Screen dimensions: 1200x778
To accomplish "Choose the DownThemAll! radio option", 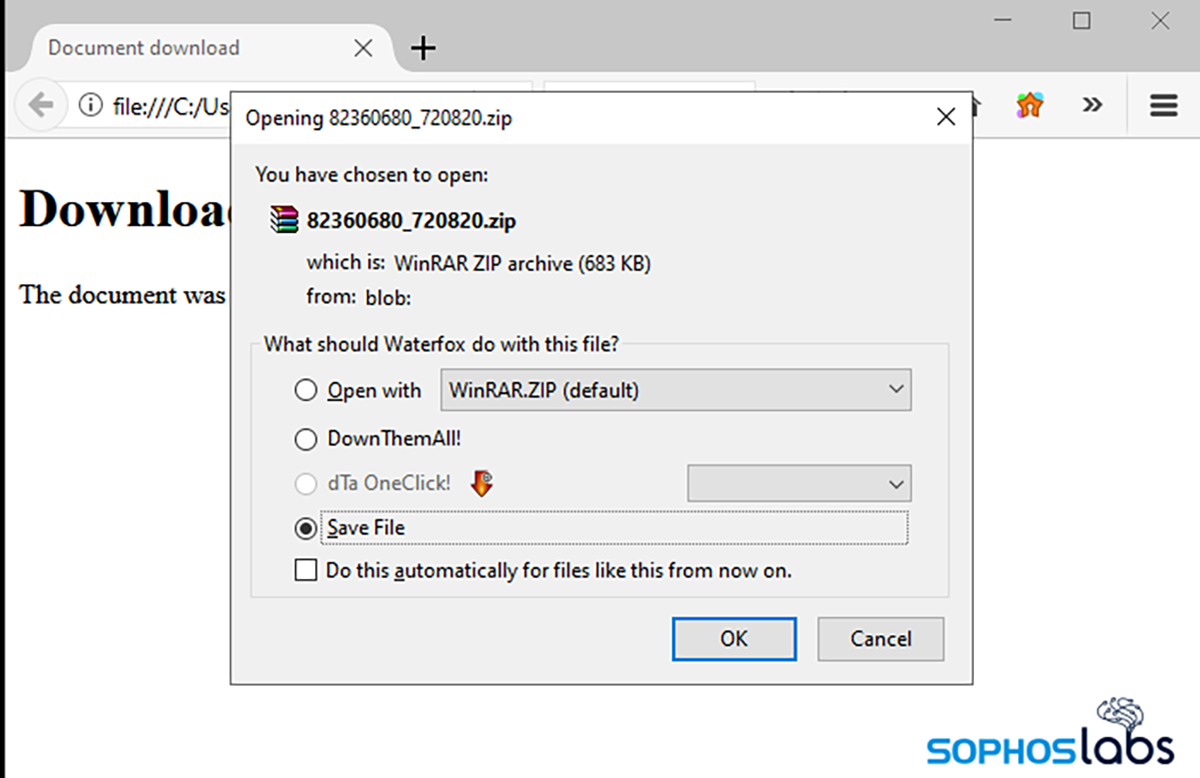I will pos(306,439).
